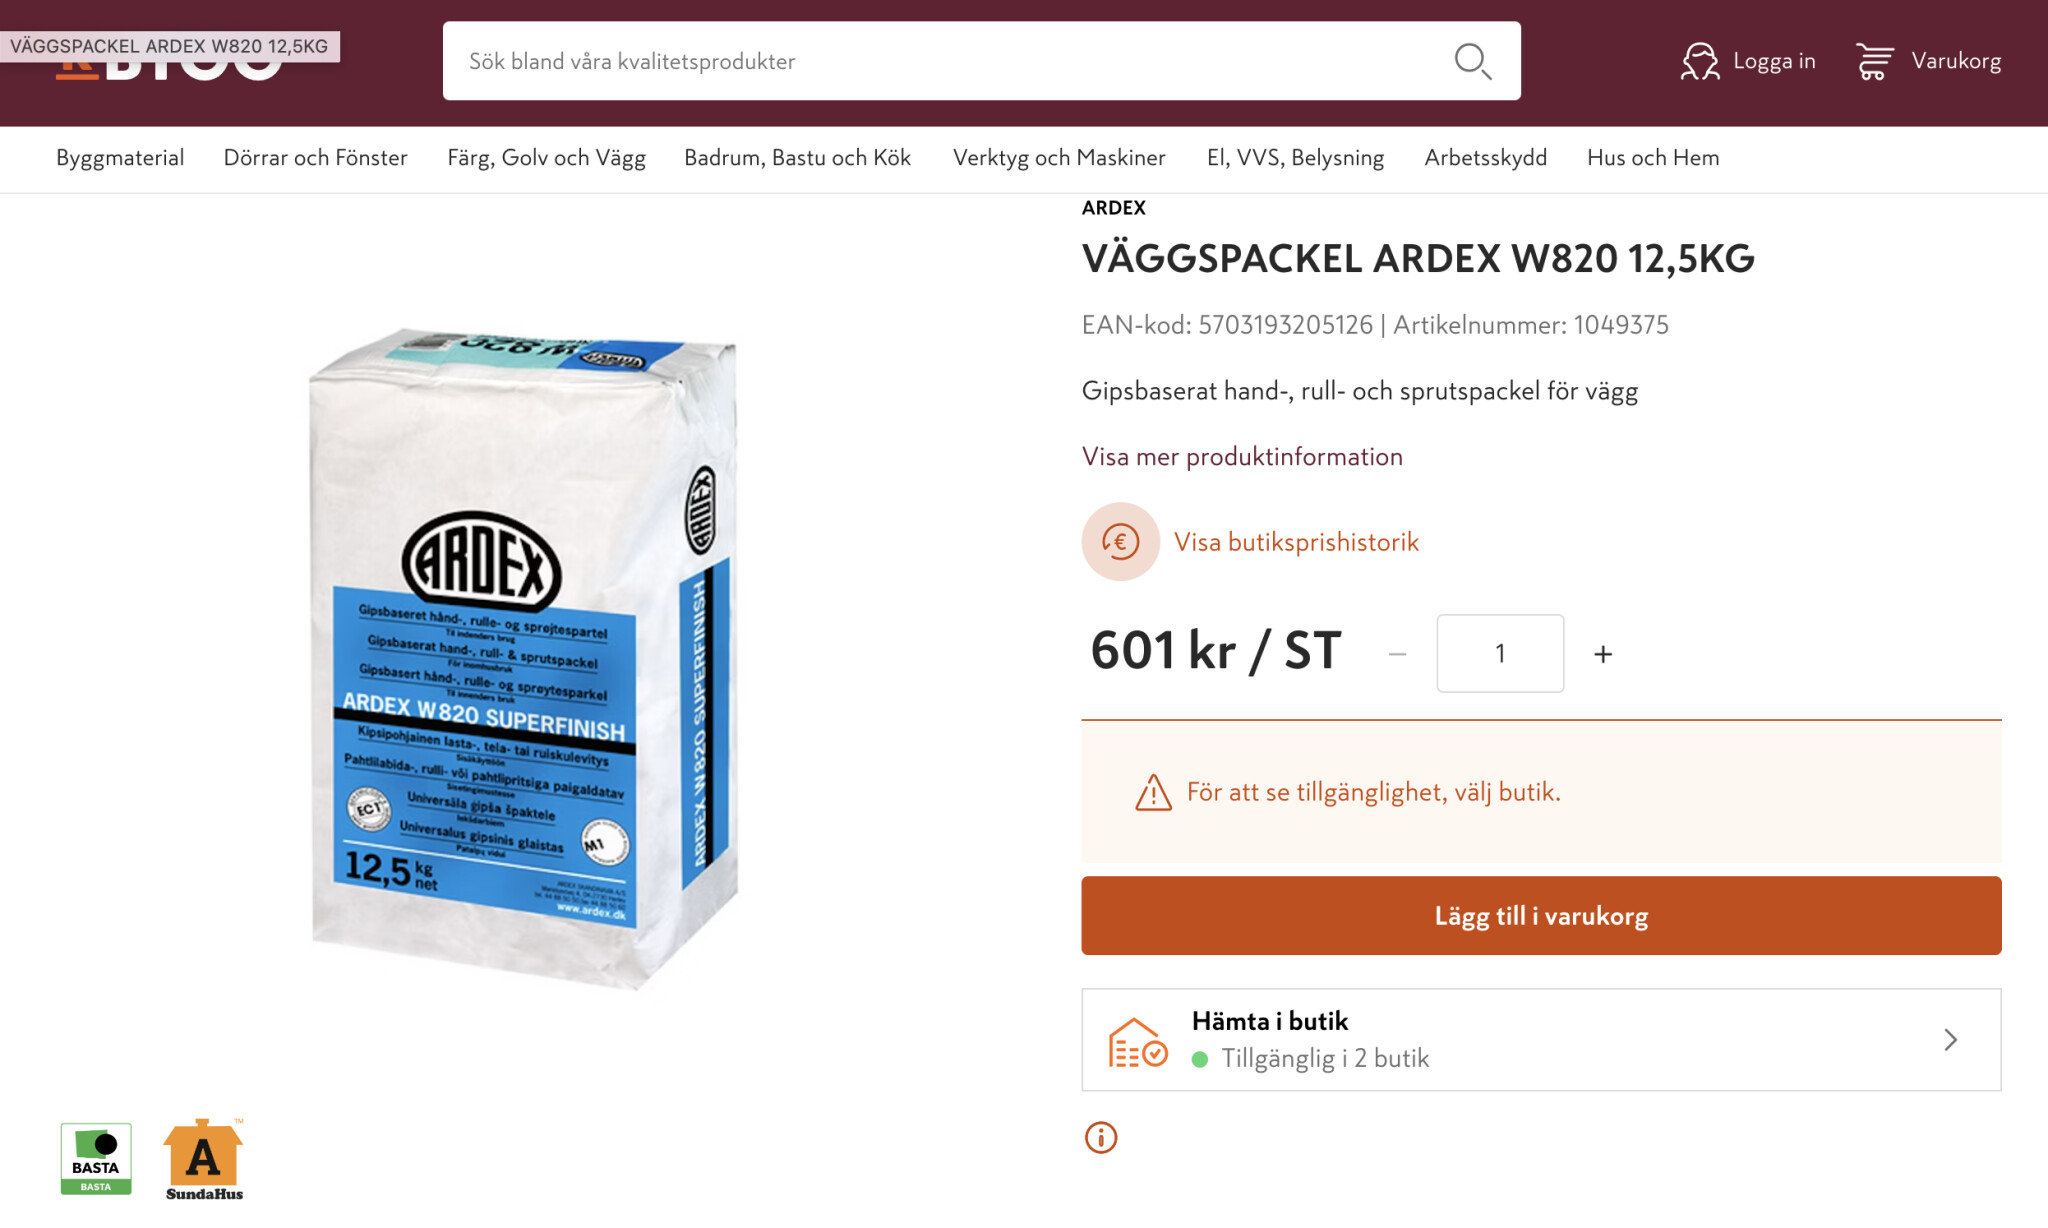Image resolution: width=2048 pixels, height=1228 pixels.
Task: Open the Färg, Golv och Vägg menu
Action: point(546,158)
